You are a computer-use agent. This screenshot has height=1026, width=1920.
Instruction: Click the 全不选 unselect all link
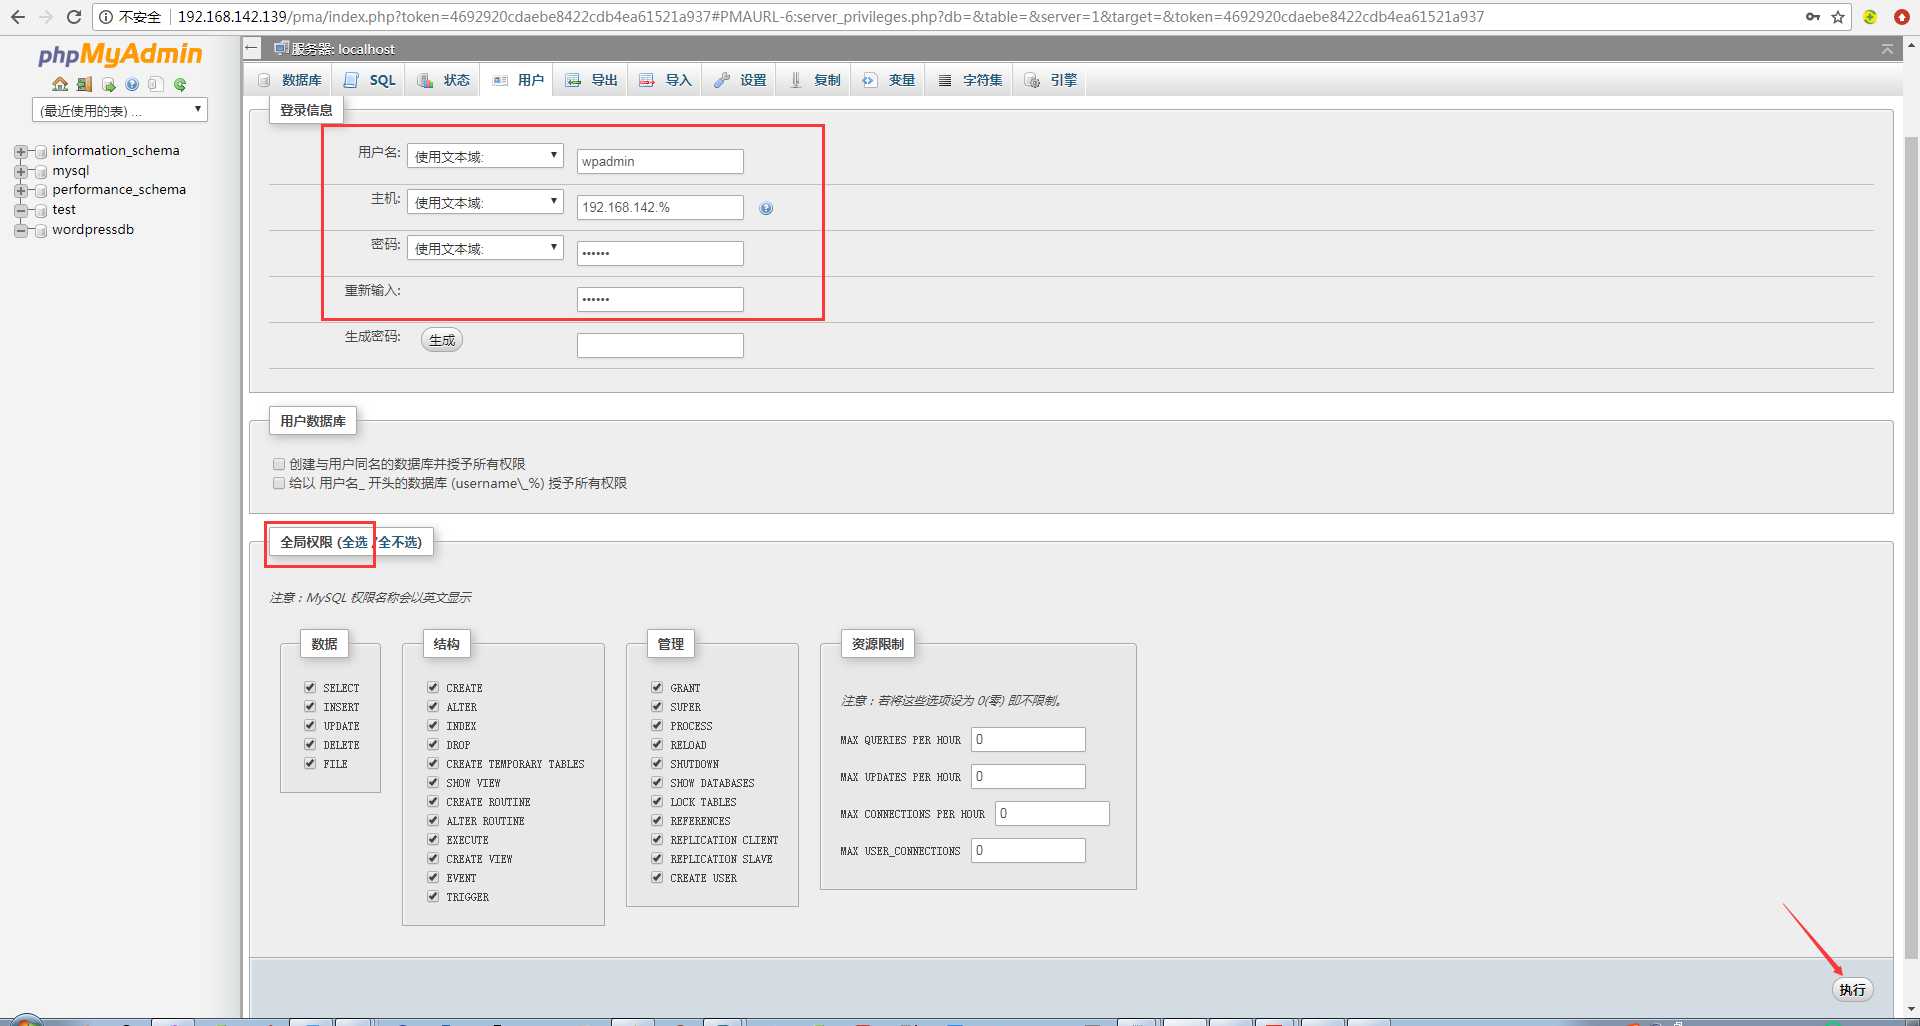(398, 542)
